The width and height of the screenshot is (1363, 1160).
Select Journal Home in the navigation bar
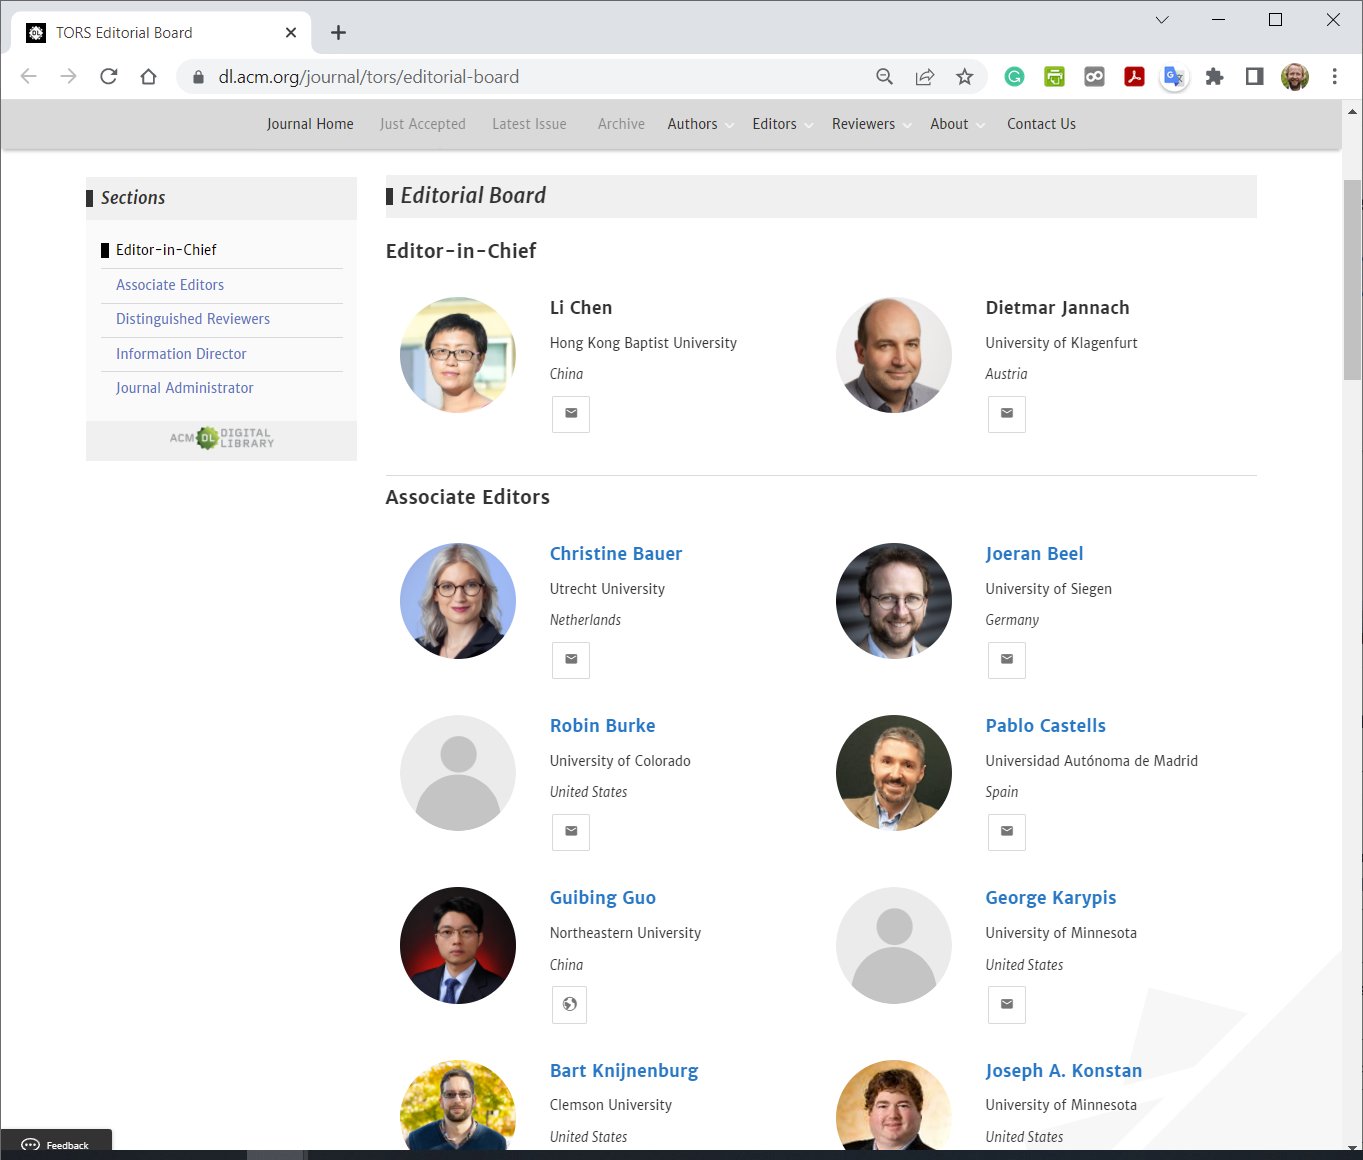(x=310, y=124)
